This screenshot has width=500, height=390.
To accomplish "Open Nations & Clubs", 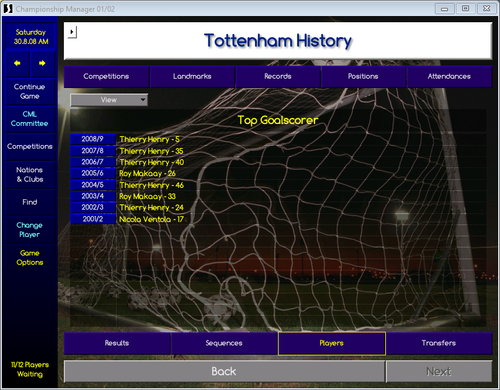I will (x=30, y=174).
